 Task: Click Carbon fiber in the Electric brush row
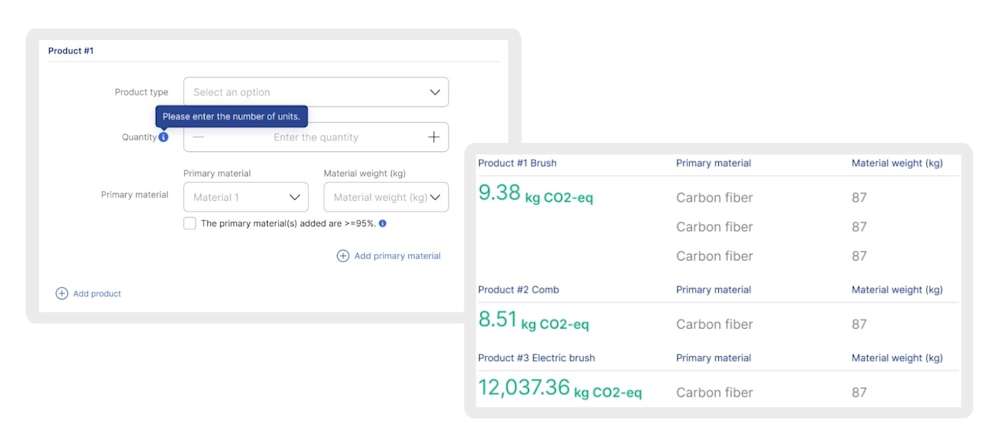coord(714,392)
